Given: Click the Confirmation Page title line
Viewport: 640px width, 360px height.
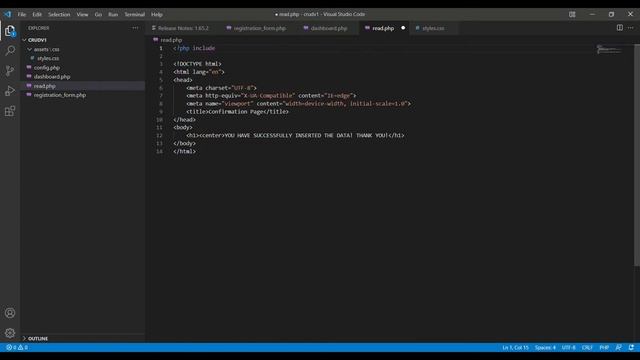Looking at the screenshot, I should point(237,112).
